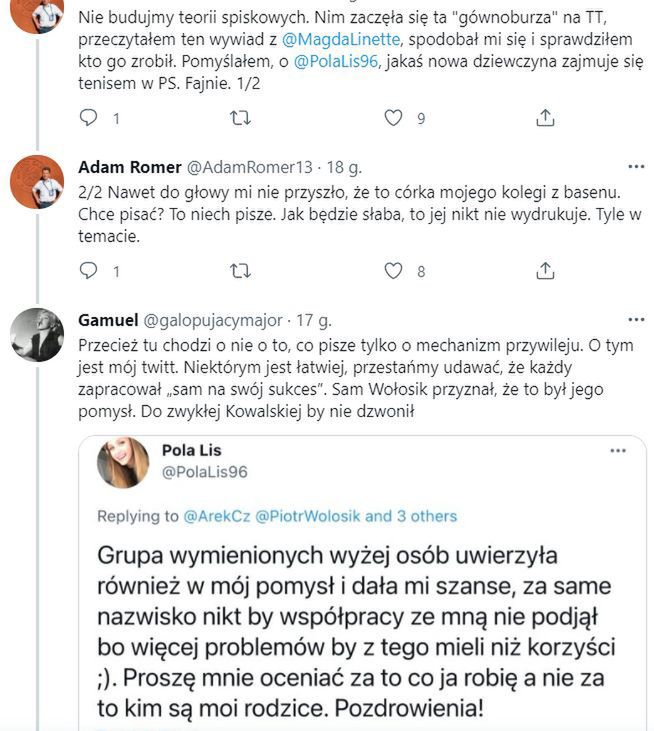Image resolution: width=654 pixels, height=731 pixels.
Task: Like Adam Romer's tweet with 8 likes
Action: coord(394,271)
